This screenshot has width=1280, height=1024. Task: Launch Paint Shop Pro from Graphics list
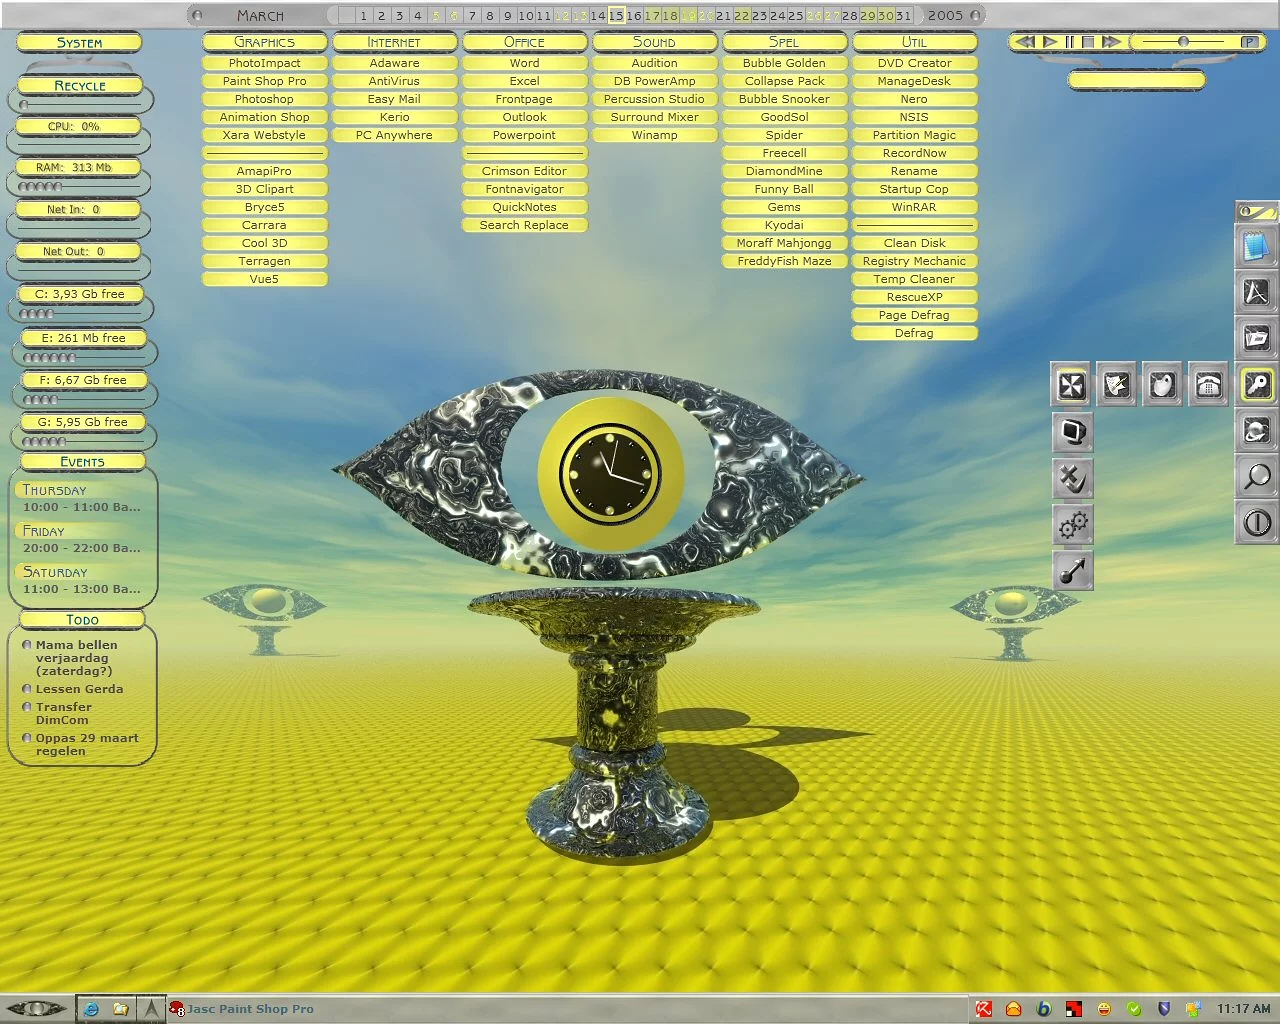[x=264, y=81]
